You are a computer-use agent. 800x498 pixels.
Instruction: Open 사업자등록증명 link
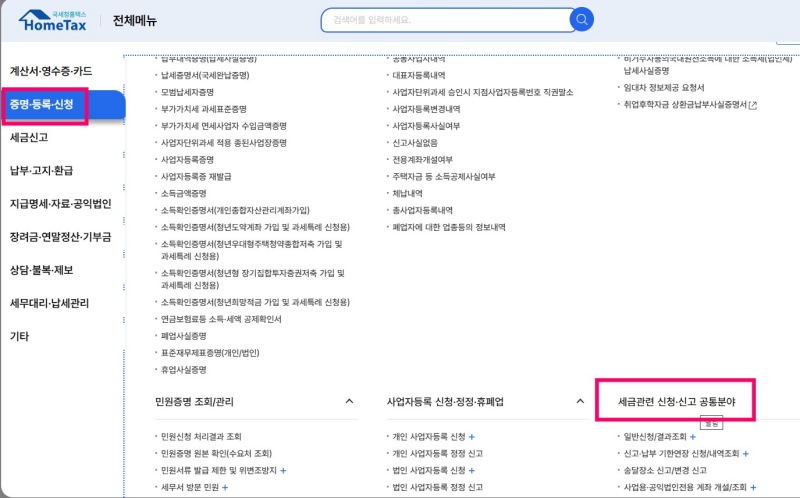pyautogui.click(x=187, y=159)
